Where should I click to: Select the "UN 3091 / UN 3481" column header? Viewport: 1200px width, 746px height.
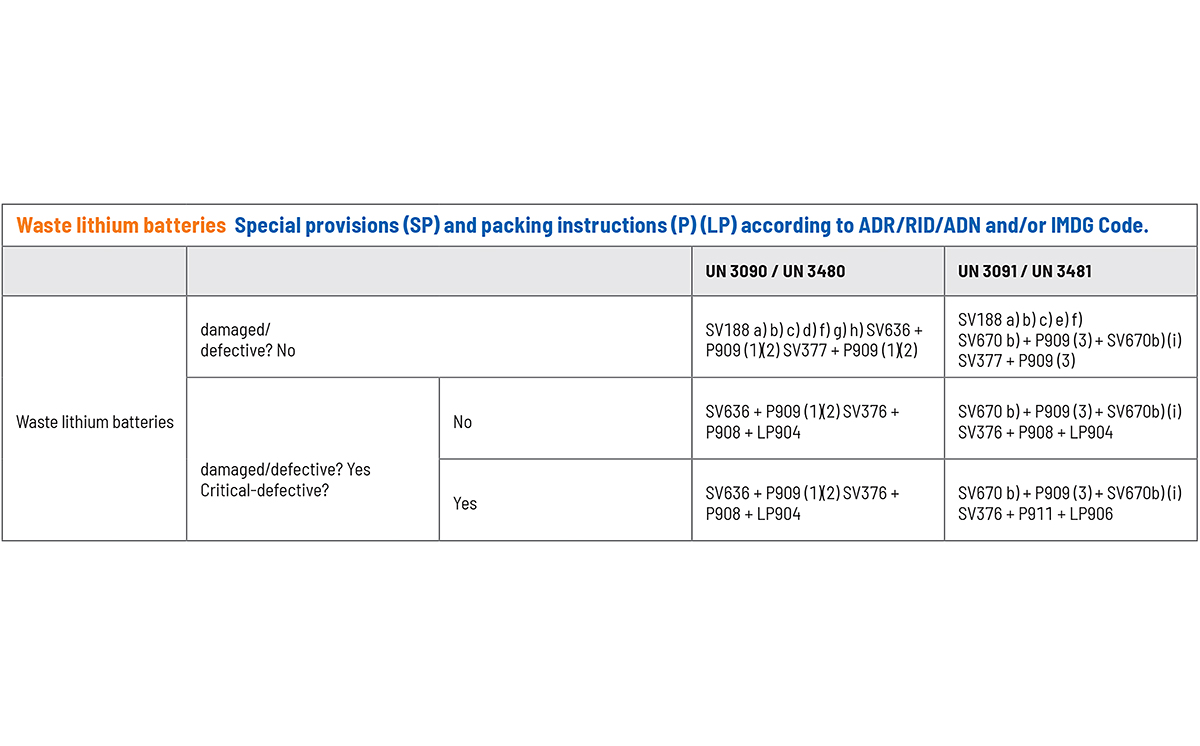[1024, 271]
